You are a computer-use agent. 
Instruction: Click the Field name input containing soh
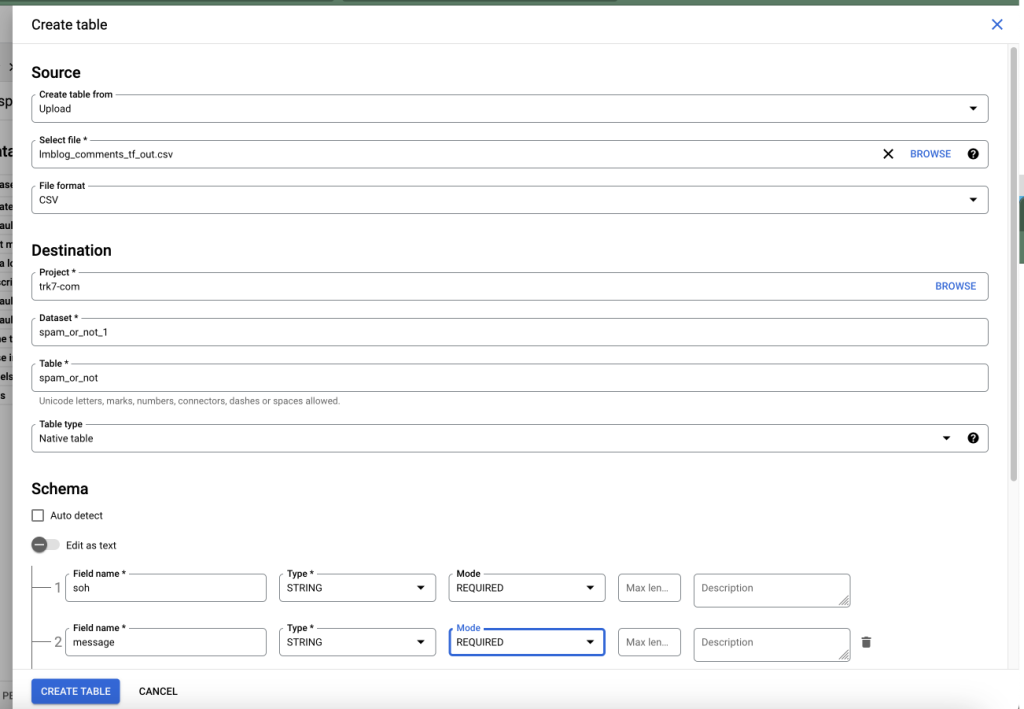pyautogui.click(x=166, y=588)
